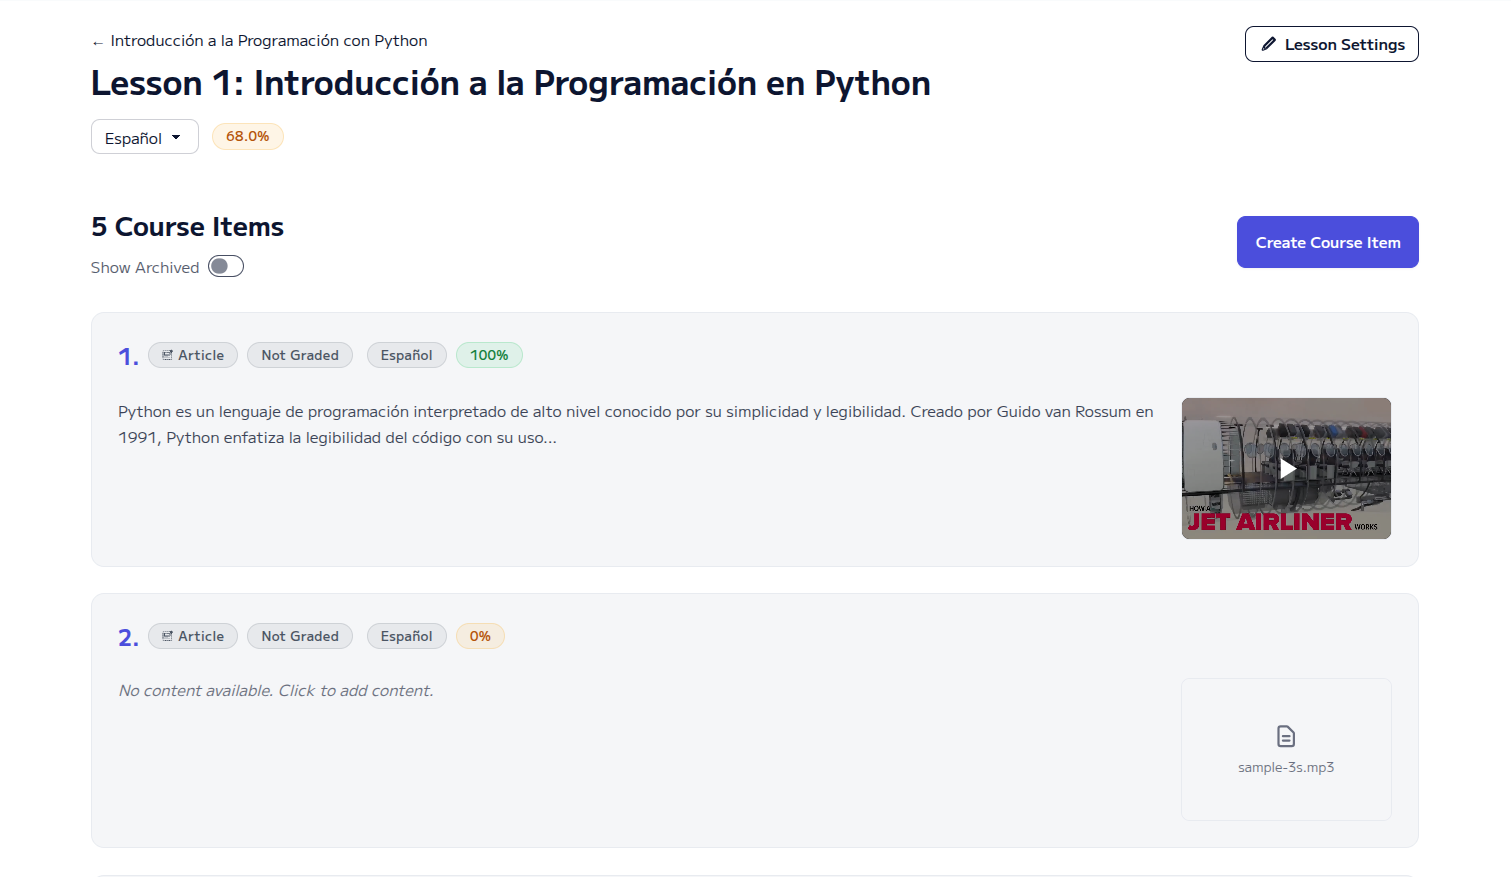The width and height of the screenshot is (1511, 877).
Task: Open Lesson Settings
Action: 1331,44
